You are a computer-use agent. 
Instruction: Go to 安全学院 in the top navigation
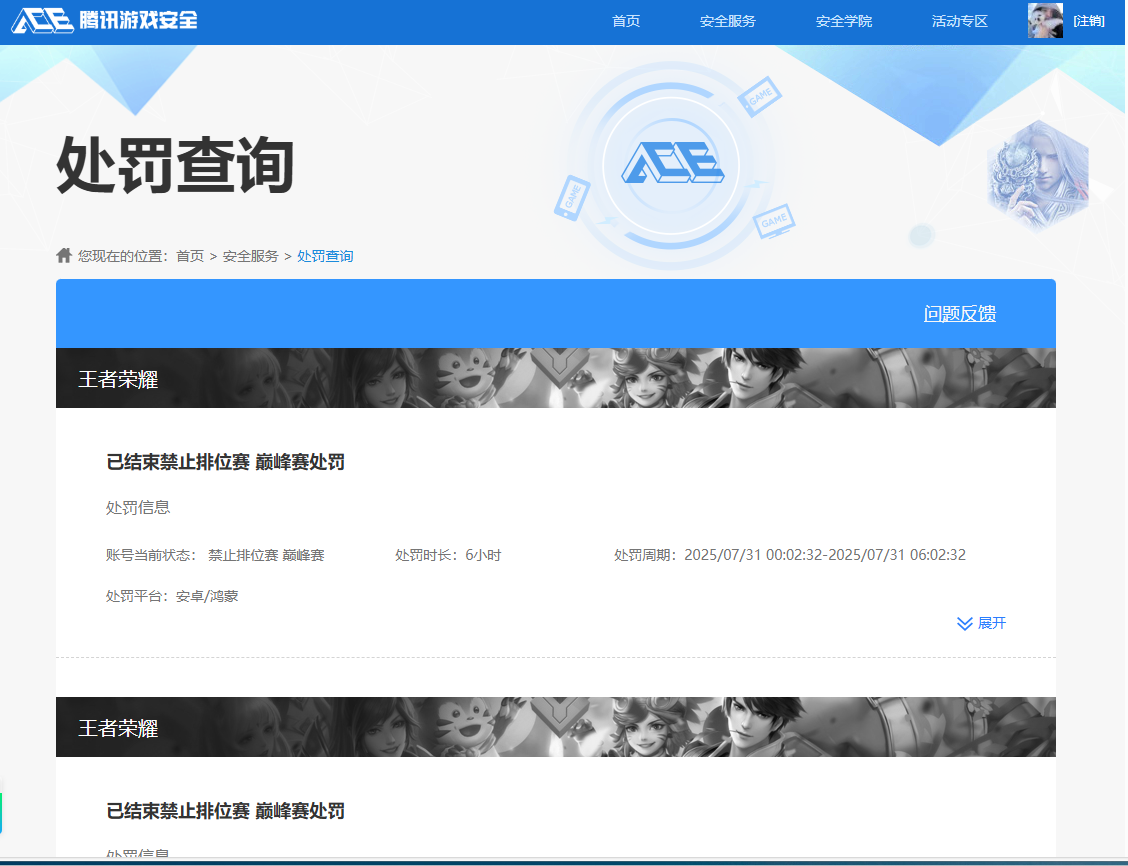843,21
